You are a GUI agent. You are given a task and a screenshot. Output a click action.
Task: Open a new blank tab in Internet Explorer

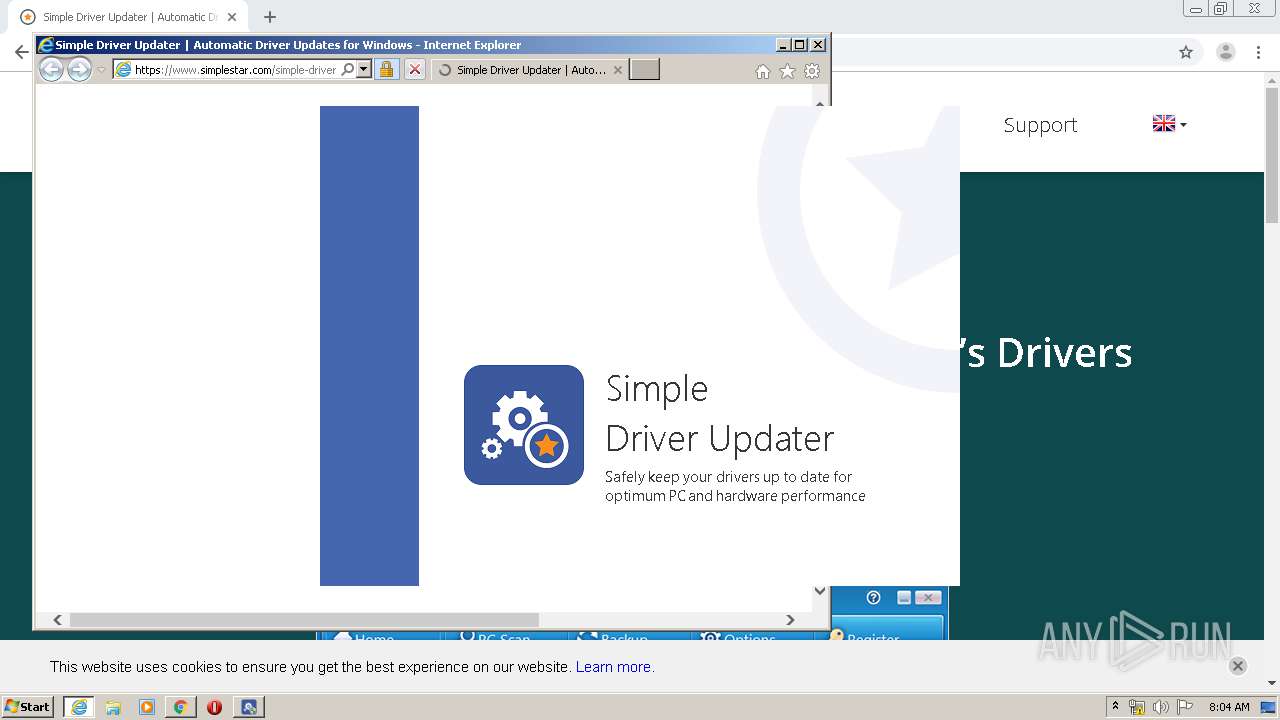[x=644, y=70]
